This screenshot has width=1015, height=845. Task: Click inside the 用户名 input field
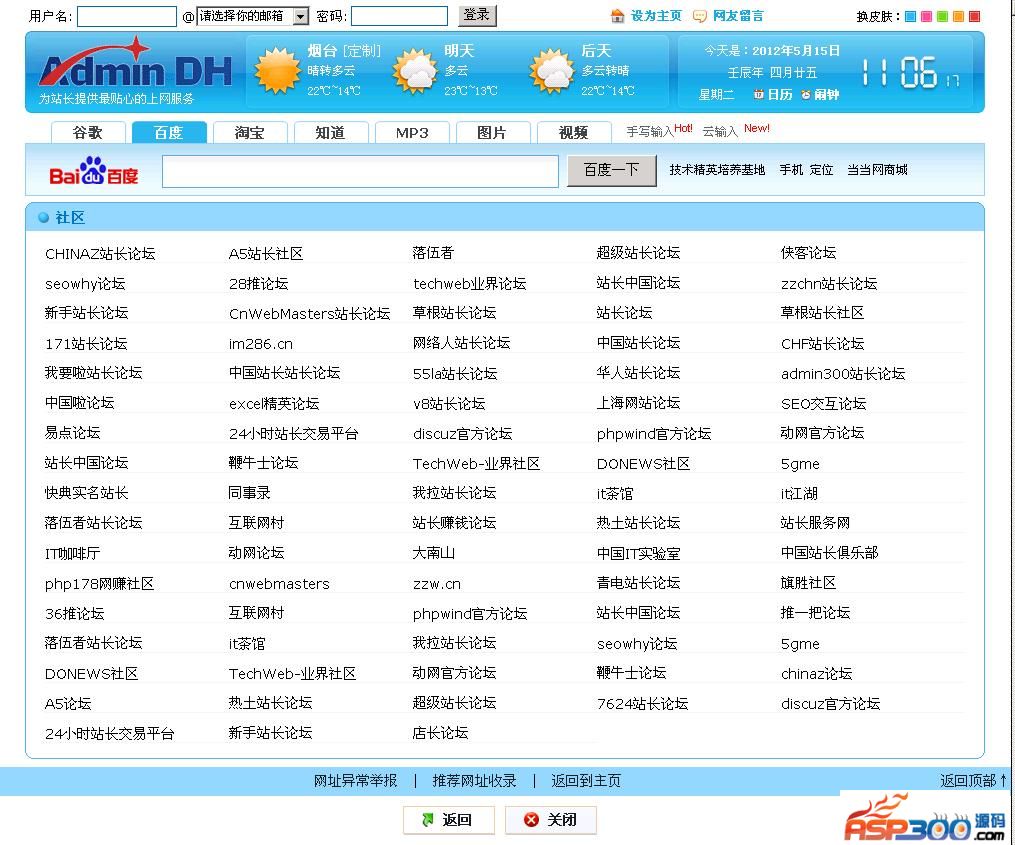[x=127, y=16]
